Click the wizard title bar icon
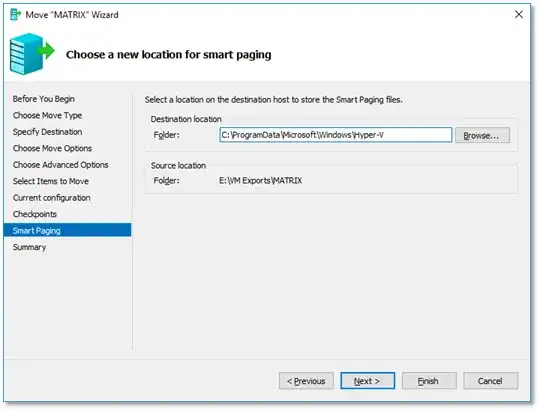 point(15,14)
